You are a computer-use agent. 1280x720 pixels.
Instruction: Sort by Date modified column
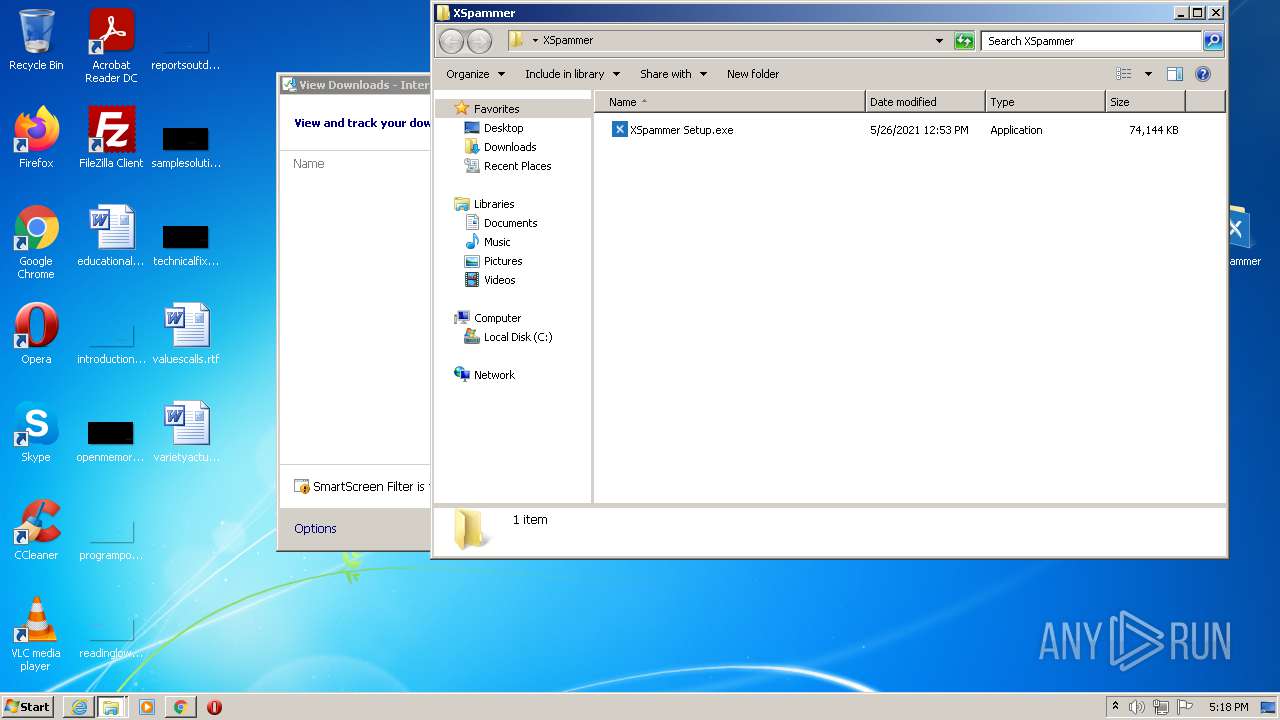(925, 102)
